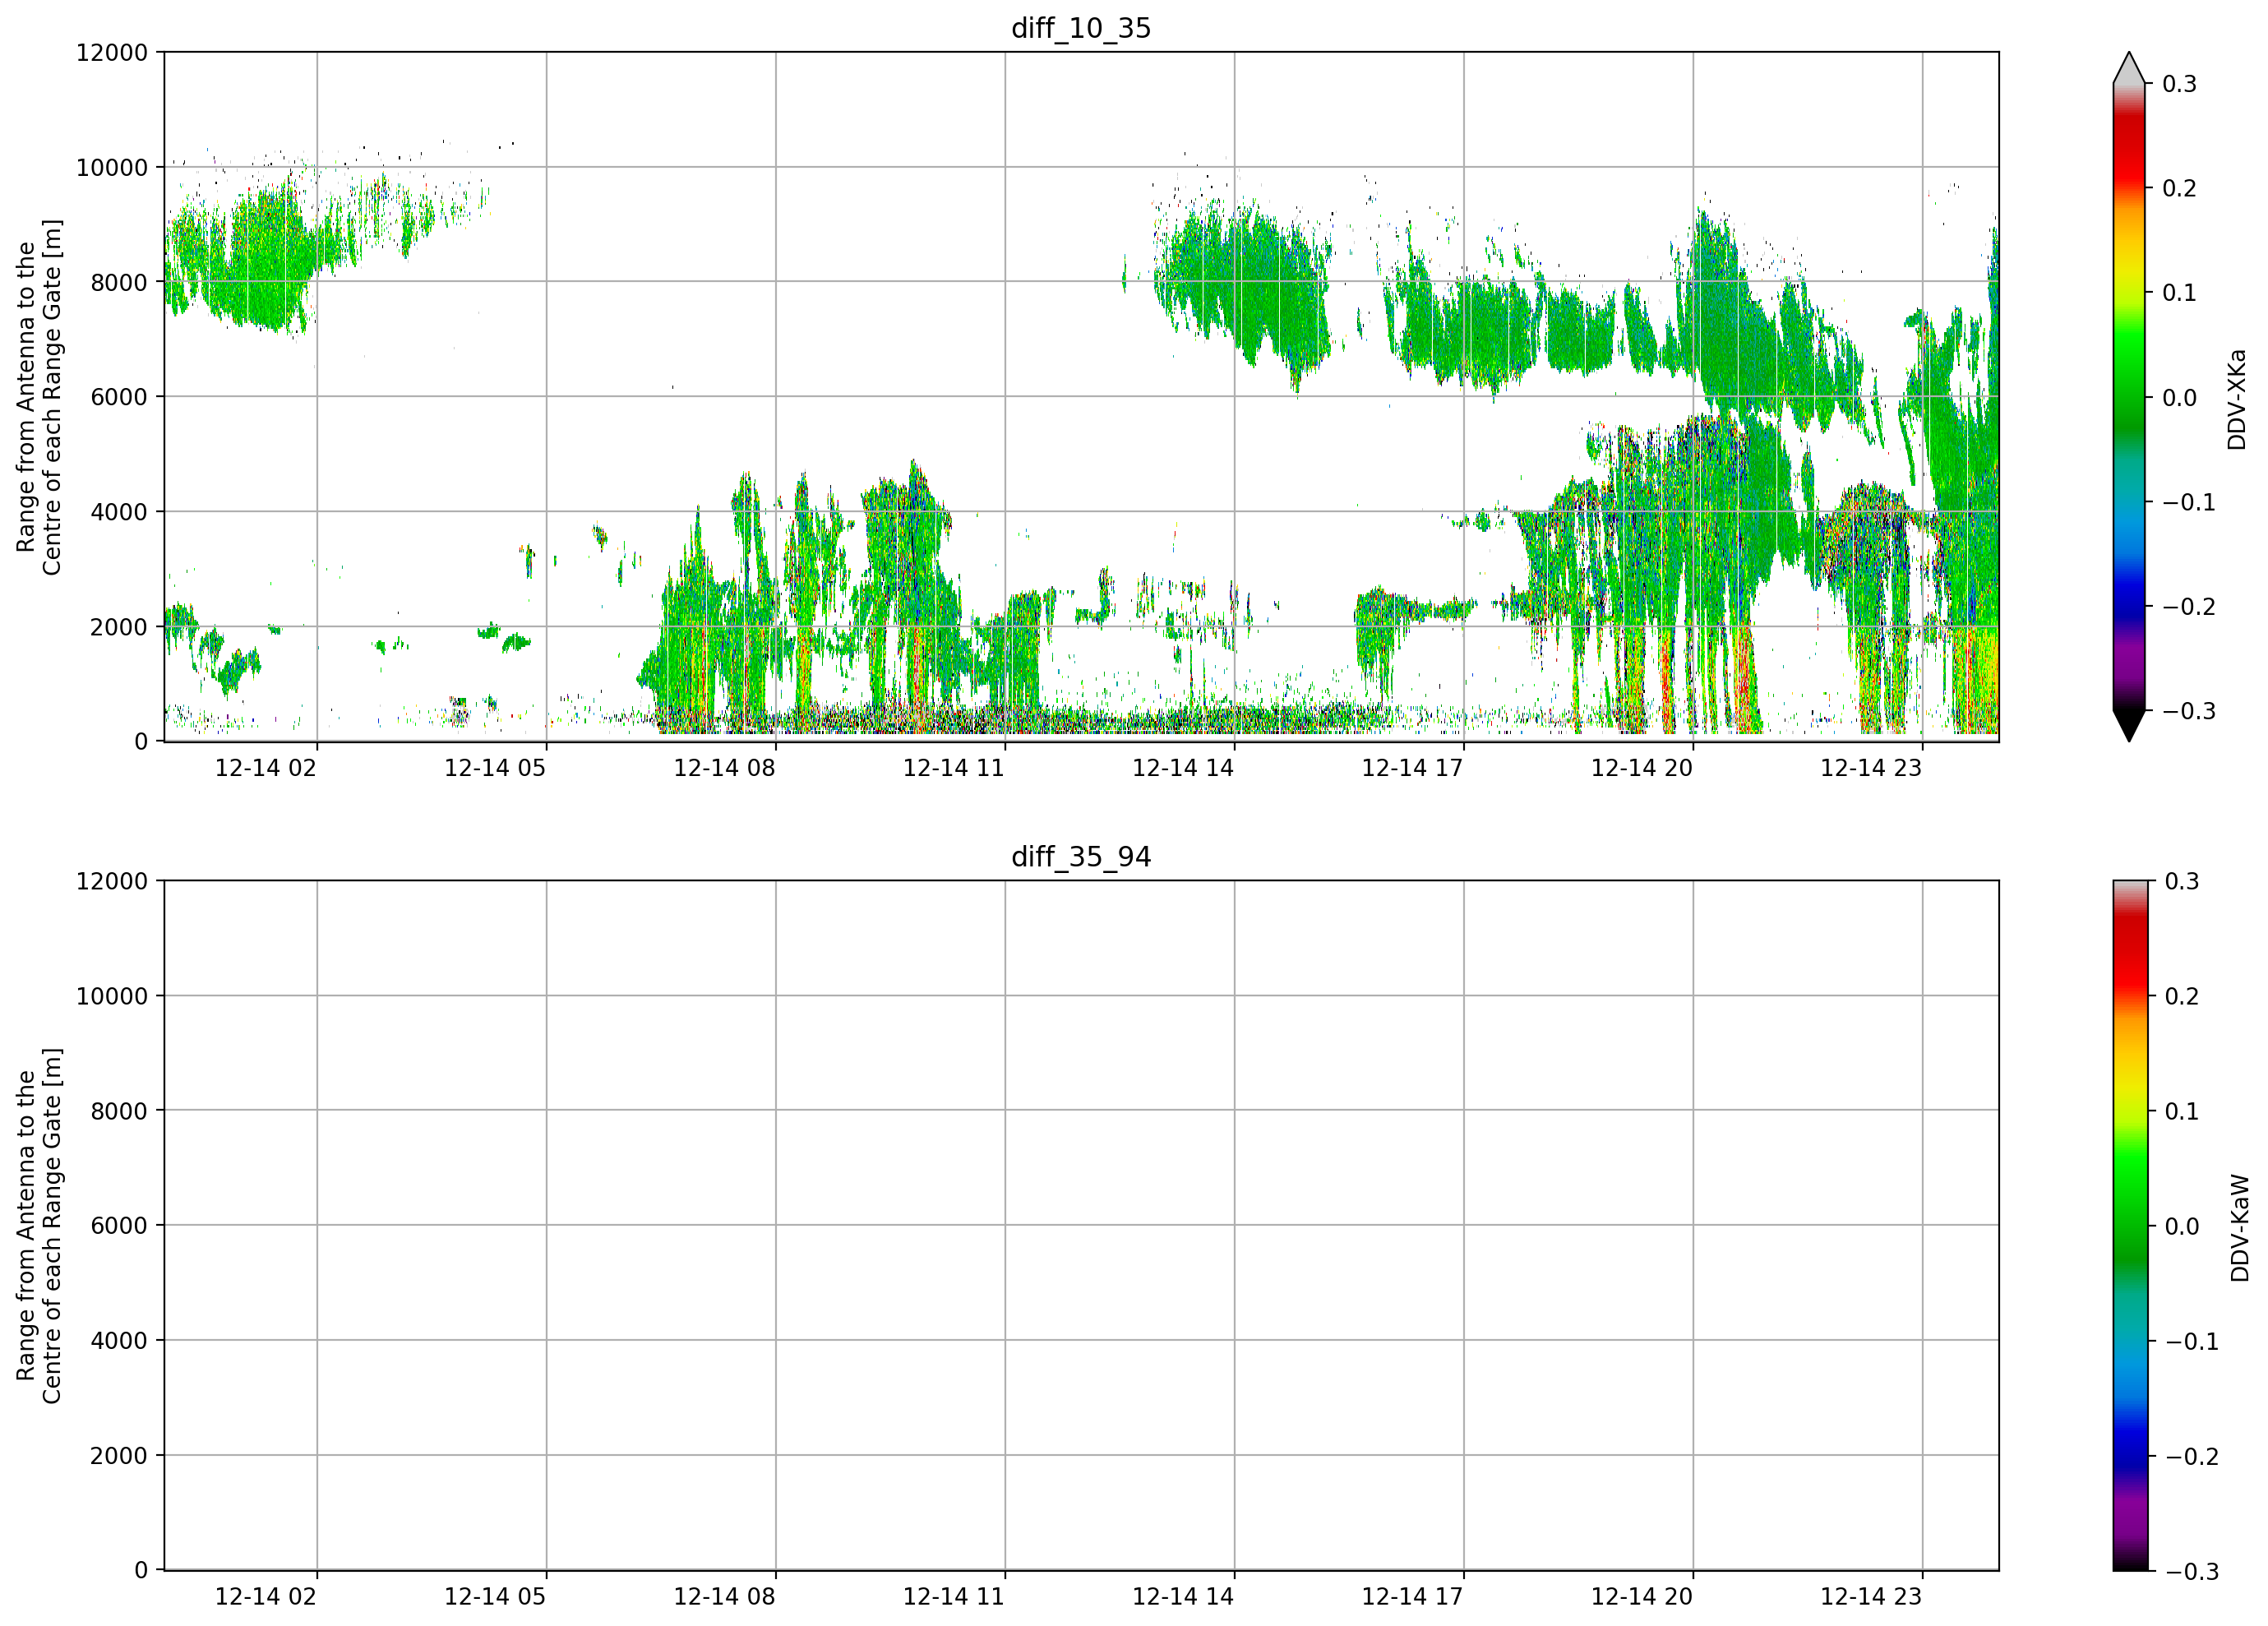Click the diff_35_94 plot title

1081,857
